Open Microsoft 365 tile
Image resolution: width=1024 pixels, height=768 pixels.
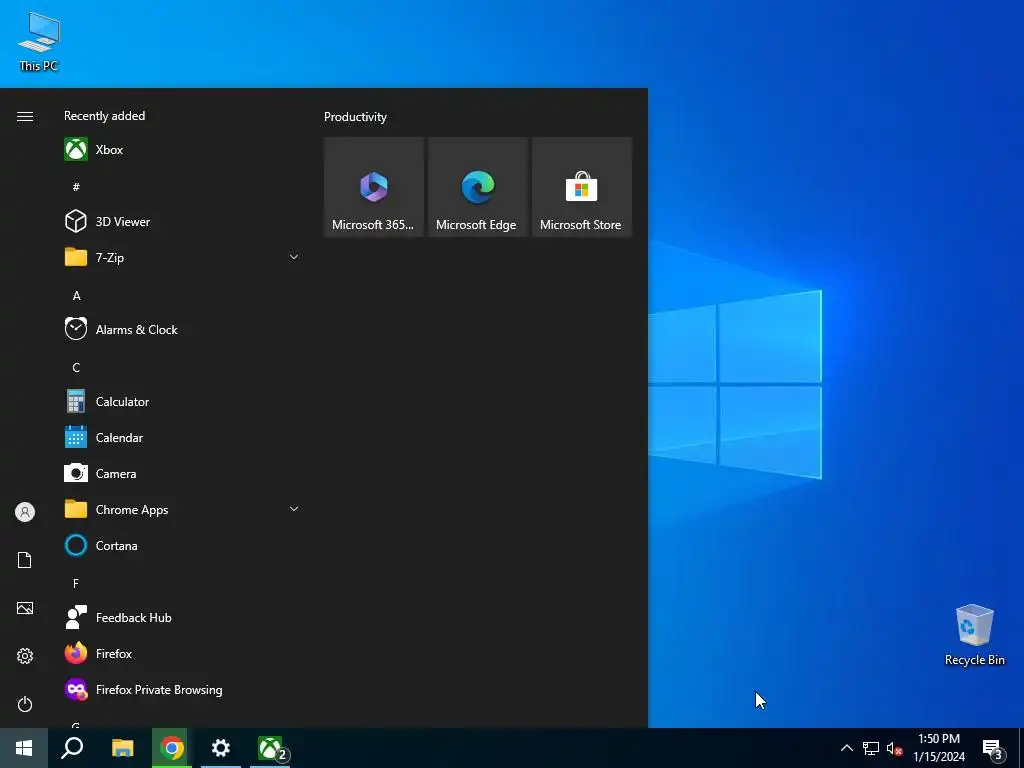click(x=374, y=187)
